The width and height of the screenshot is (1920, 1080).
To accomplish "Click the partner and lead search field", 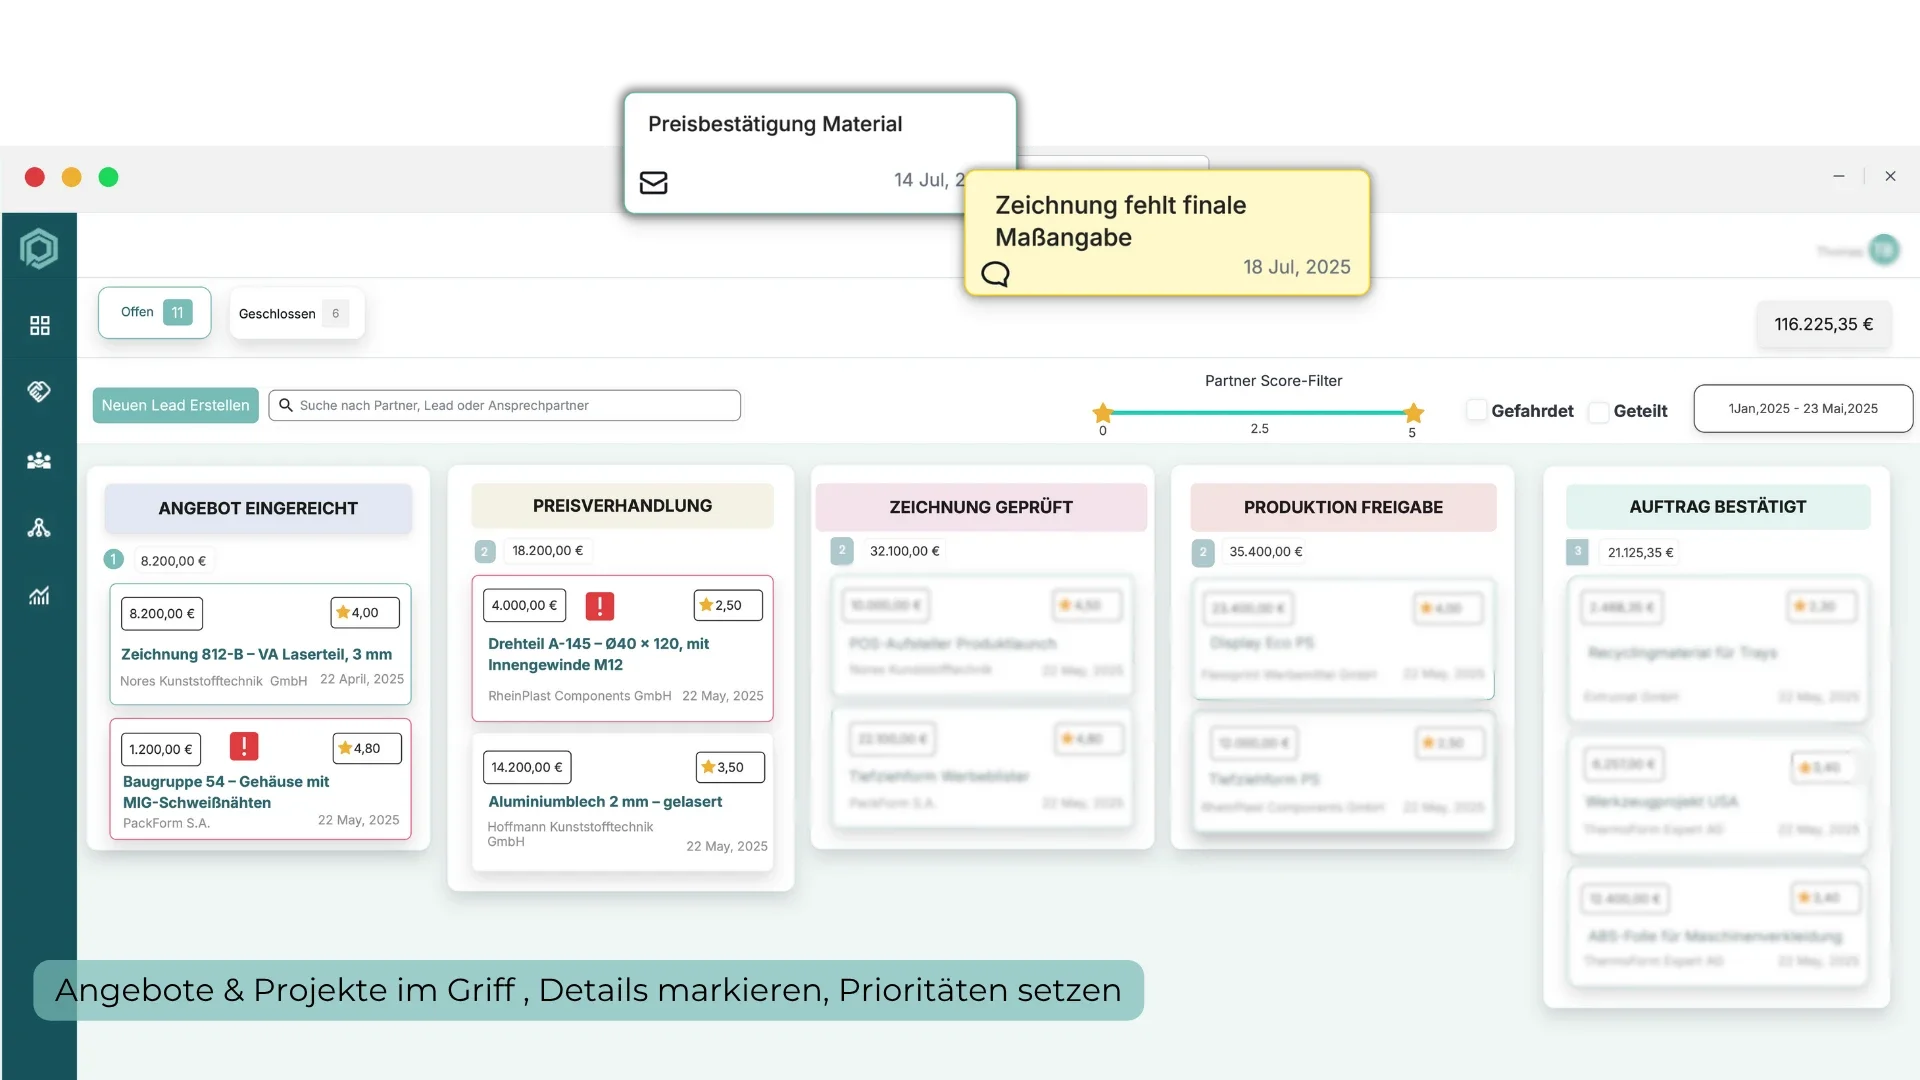I will (x=505, y=405).
